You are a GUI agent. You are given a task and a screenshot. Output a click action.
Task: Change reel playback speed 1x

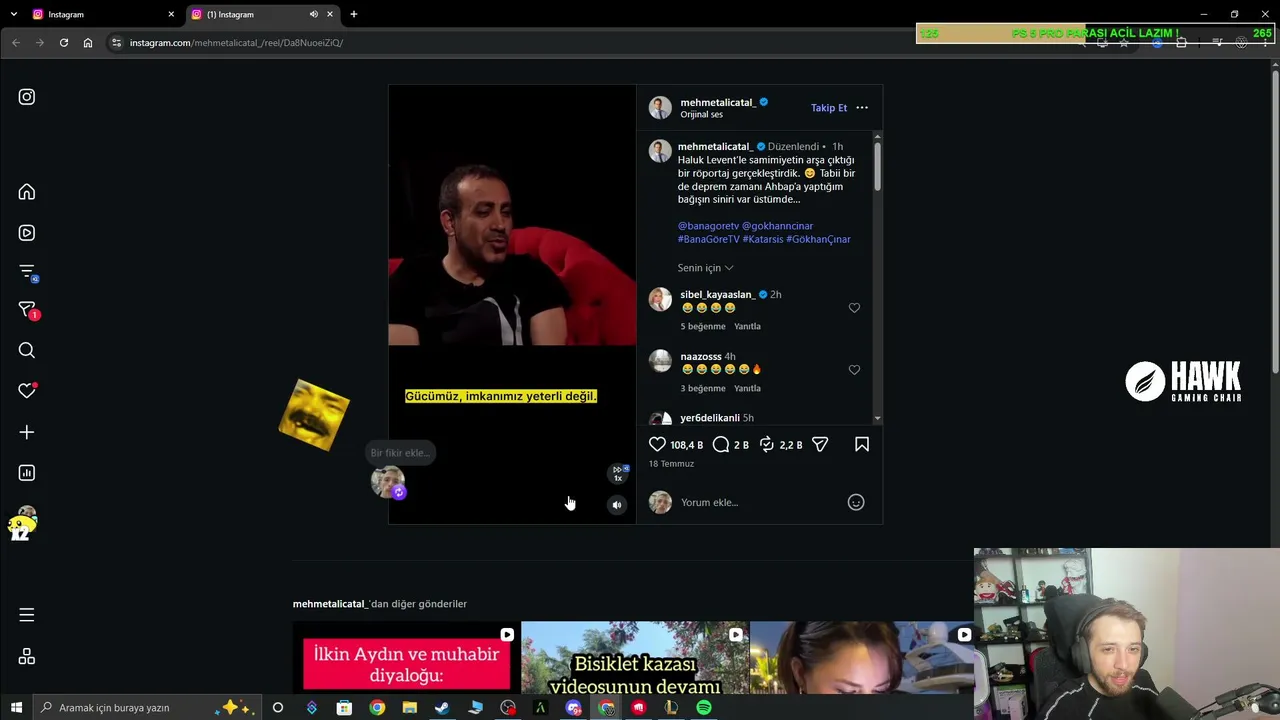tap(619, 474)
